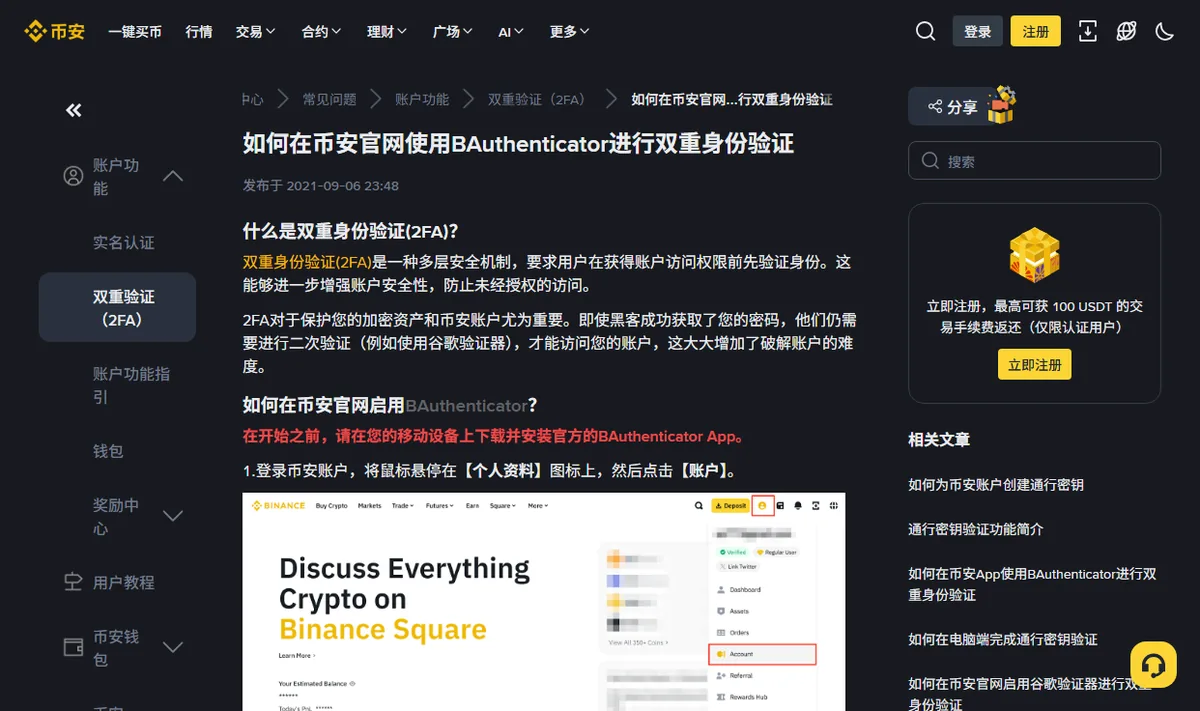Image resolution: width=1200 pixels, height=711 pixels.
Task: Open customer support headset chat button
Action: point(1153,665)
